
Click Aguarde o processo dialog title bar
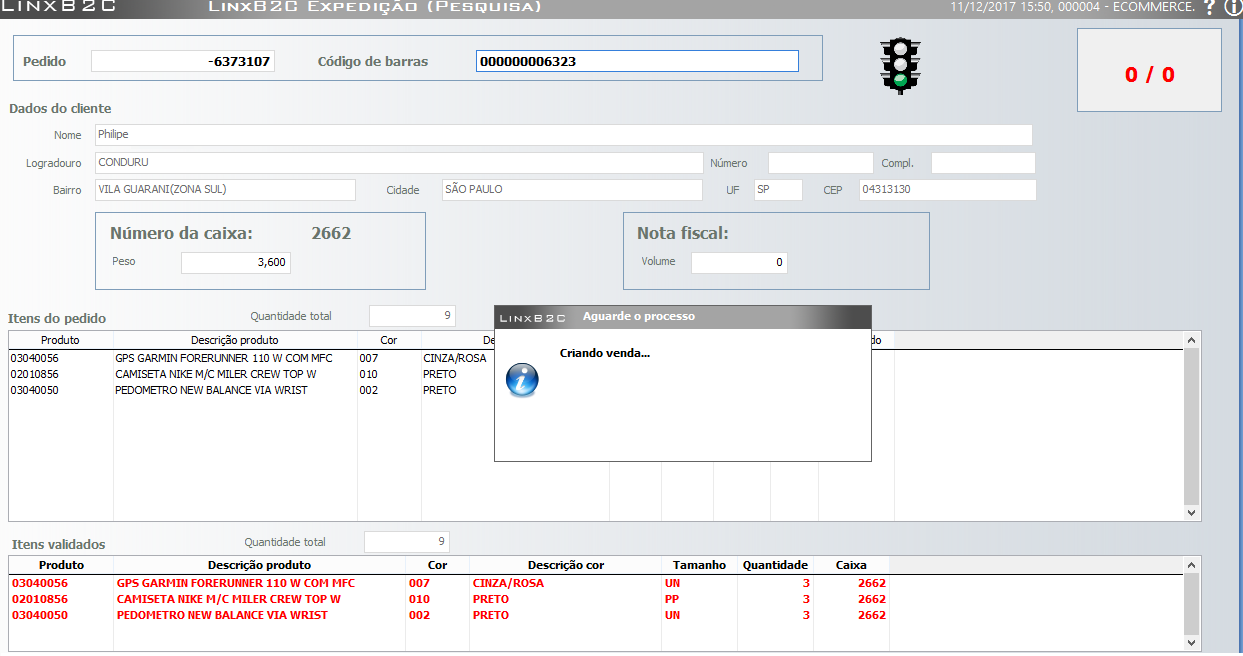coord(683,317)
